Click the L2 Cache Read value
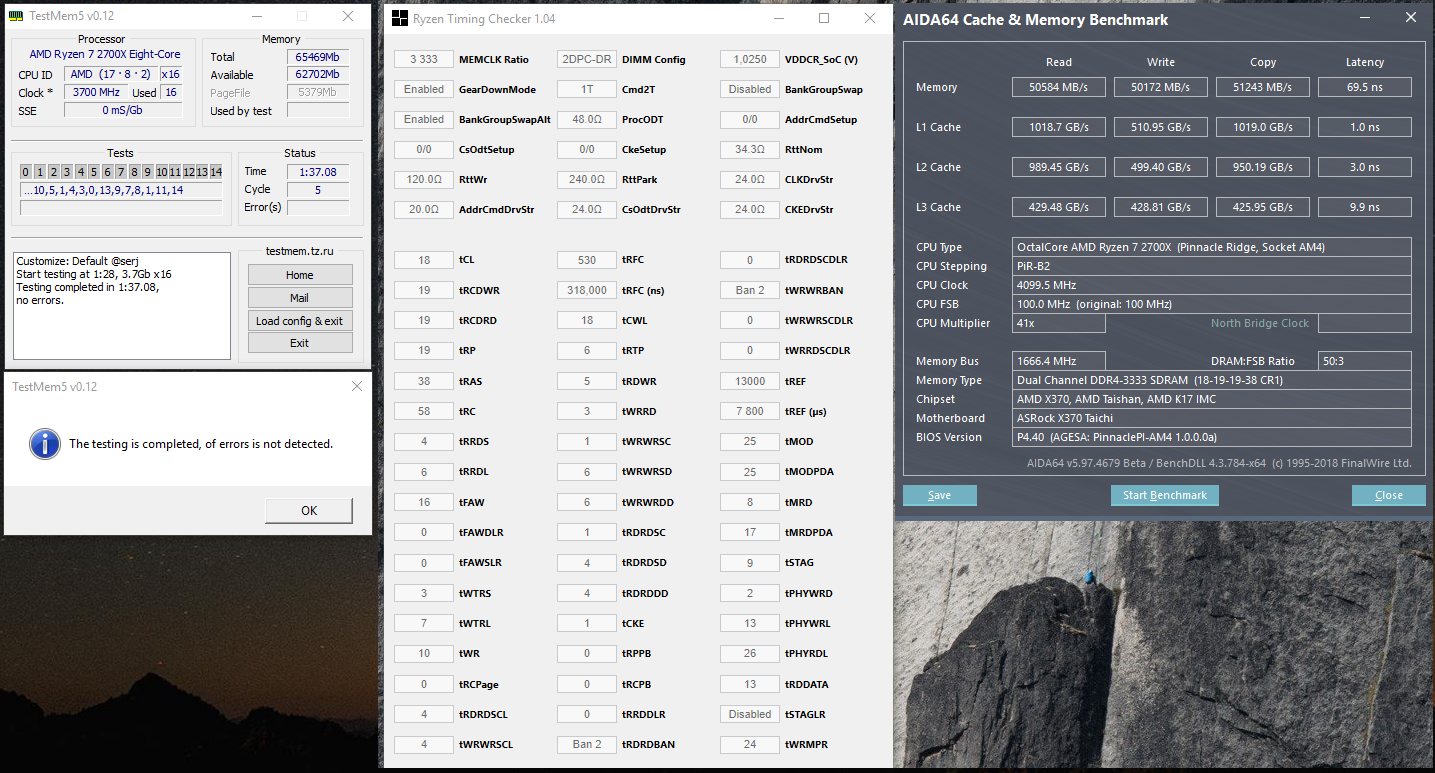This screenshot has height=773, width=1435. [x=1059, y=167]
